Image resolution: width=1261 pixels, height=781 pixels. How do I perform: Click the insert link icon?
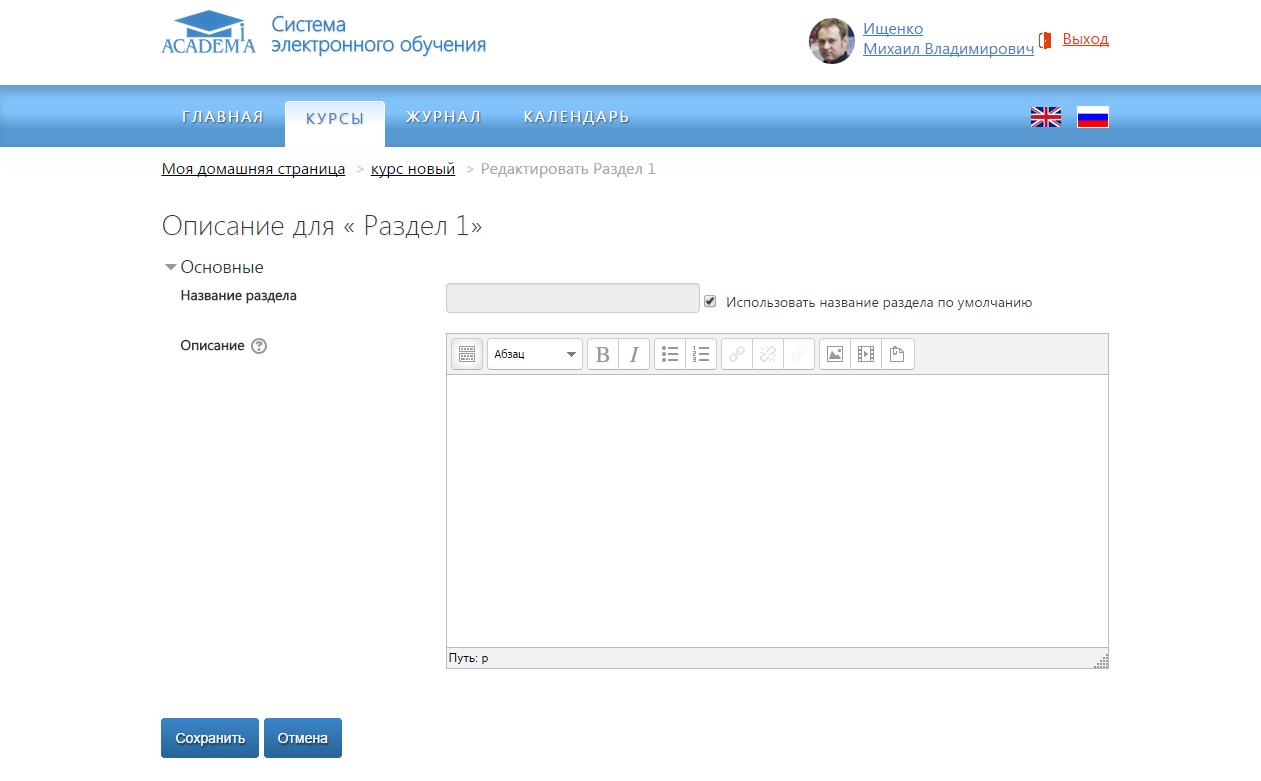tap(737, 354)
